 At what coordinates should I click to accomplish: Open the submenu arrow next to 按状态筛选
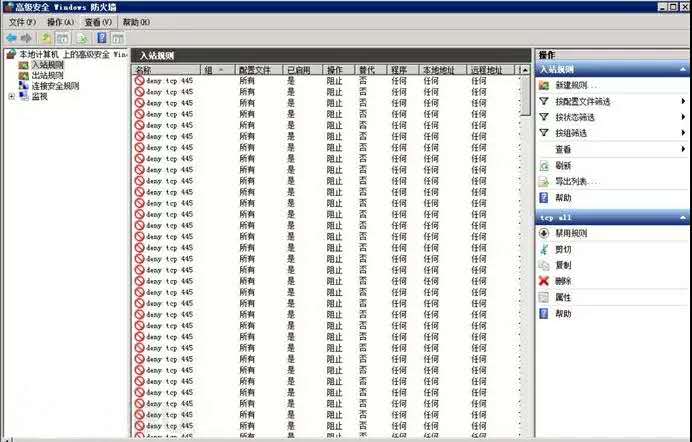point(683,117)
